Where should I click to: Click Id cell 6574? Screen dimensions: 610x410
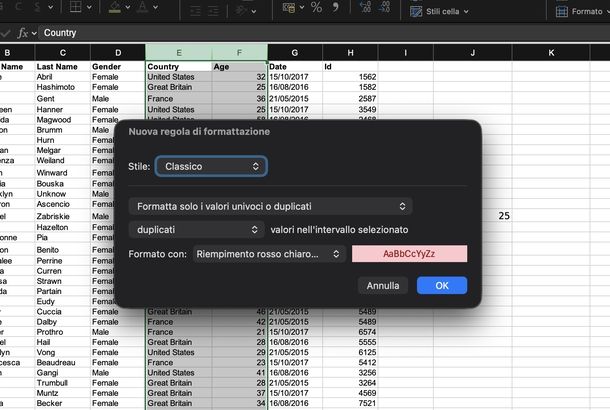[x=351, y=332]
